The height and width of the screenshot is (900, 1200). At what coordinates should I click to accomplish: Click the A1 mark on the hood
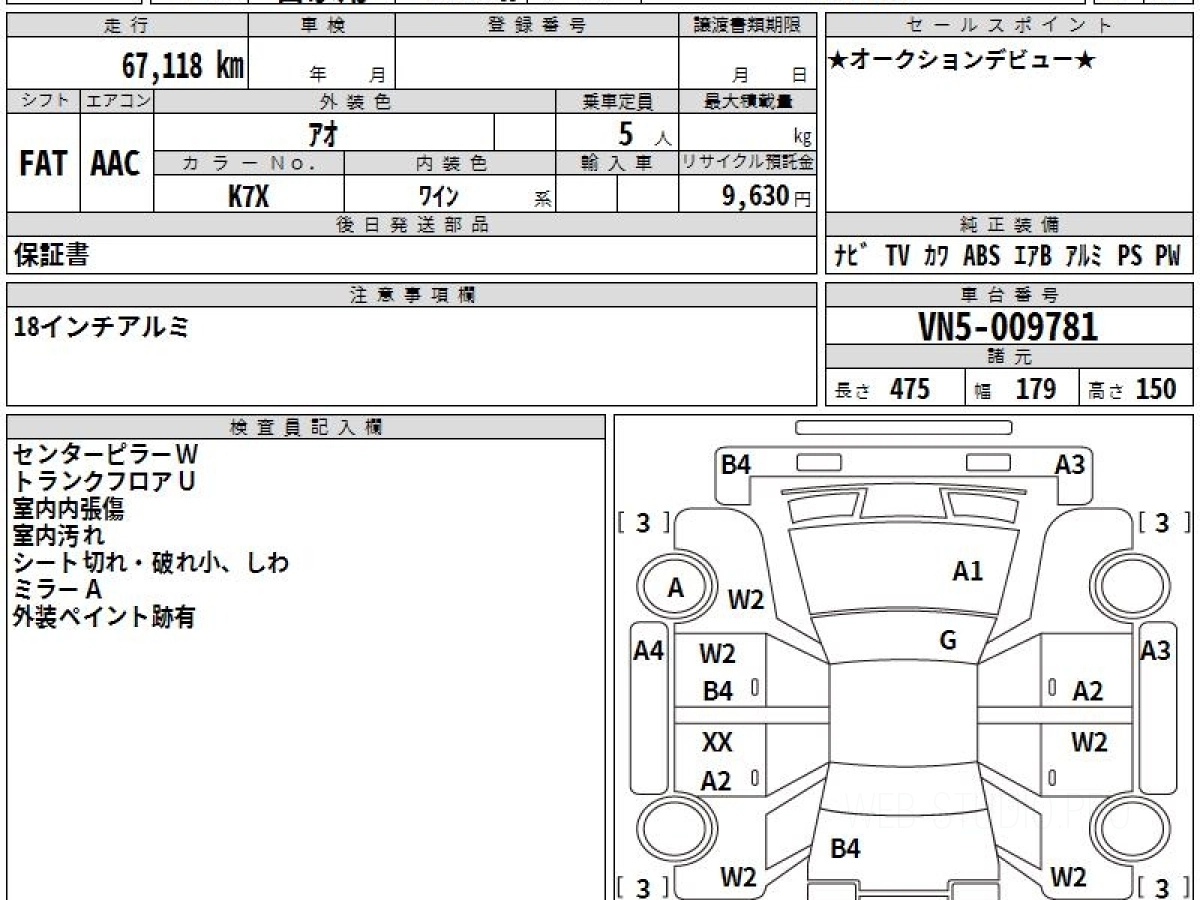tap(967, 572)
